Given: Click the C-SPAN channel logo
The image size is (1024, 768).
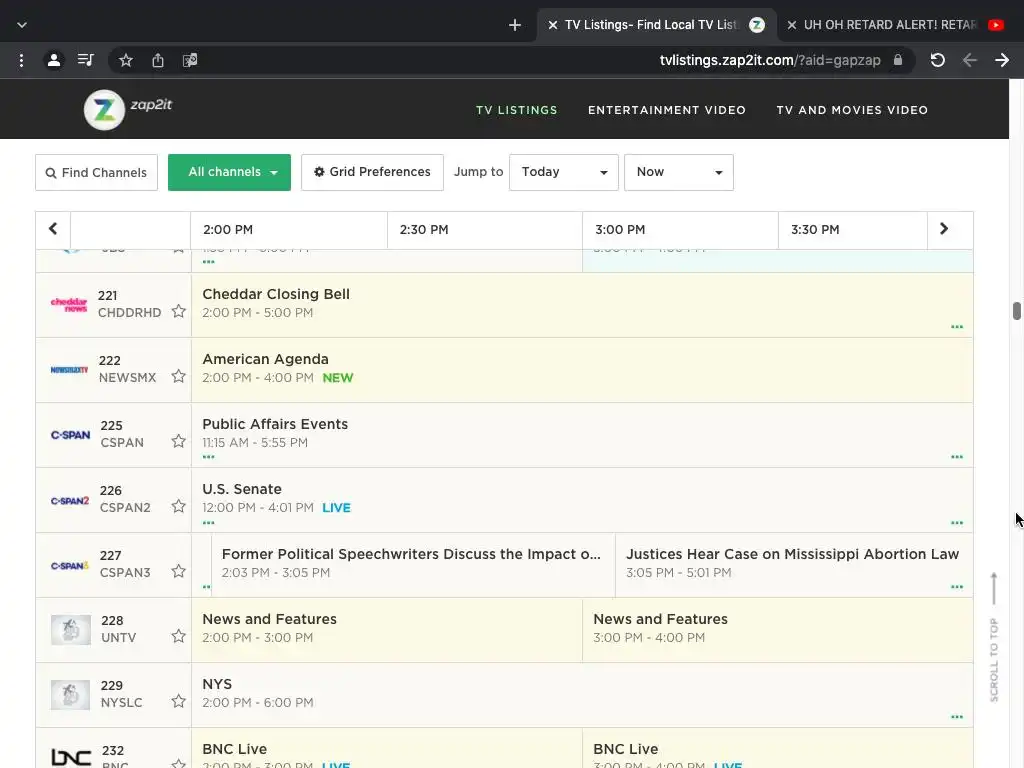Looking at the screenshot, I should coord(70,435).
